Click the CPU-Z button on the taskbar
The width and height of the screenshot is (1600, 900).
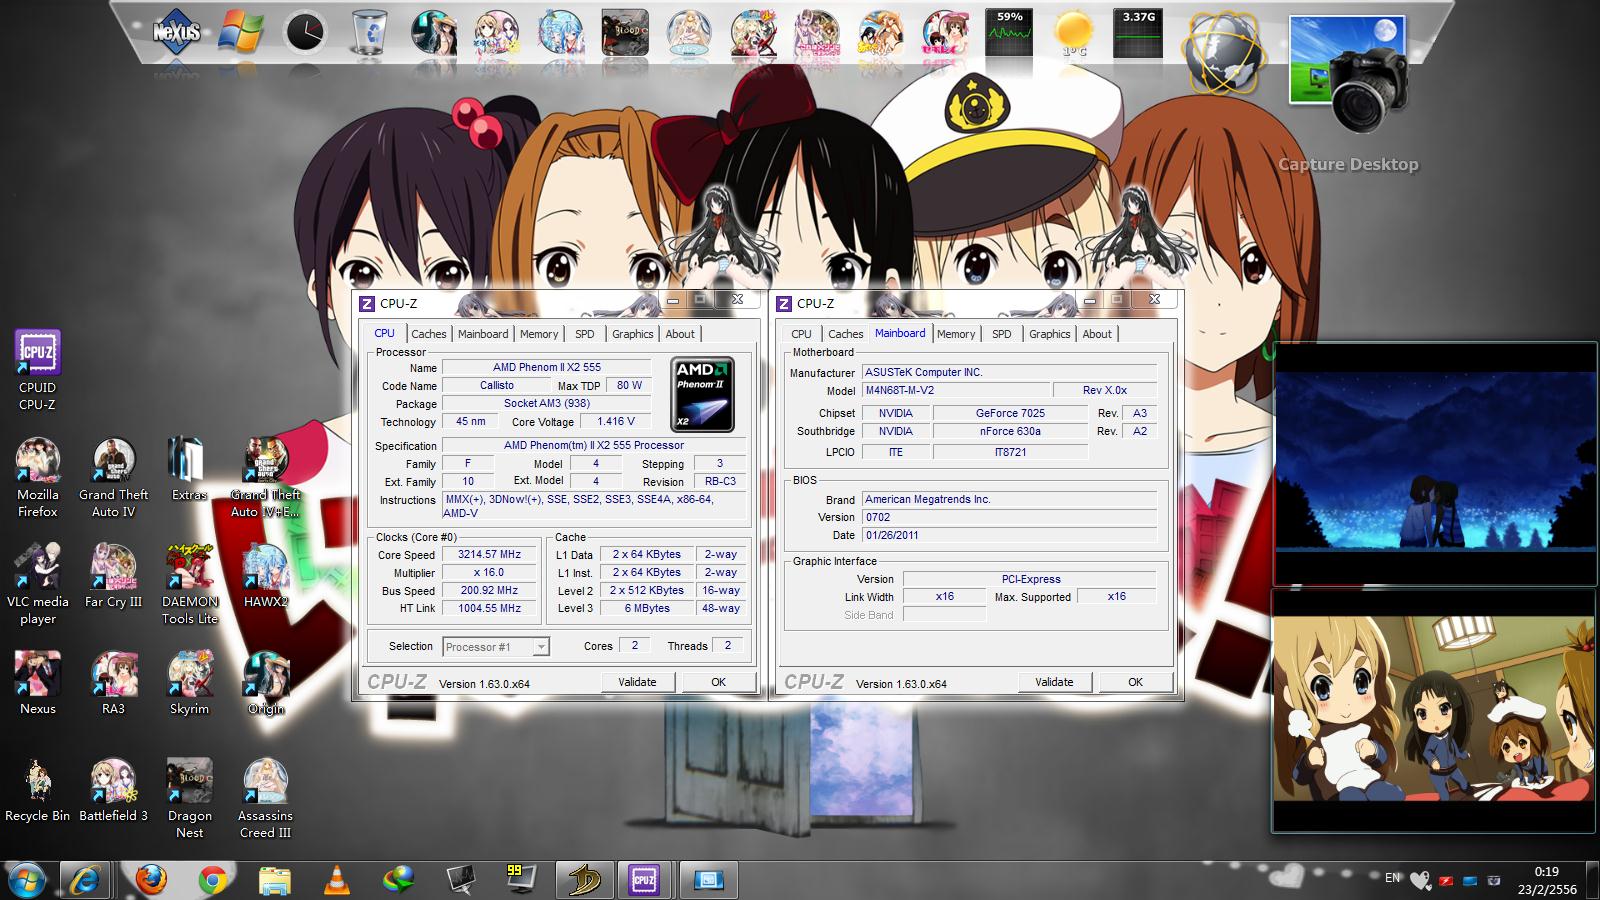pos(644,880)
